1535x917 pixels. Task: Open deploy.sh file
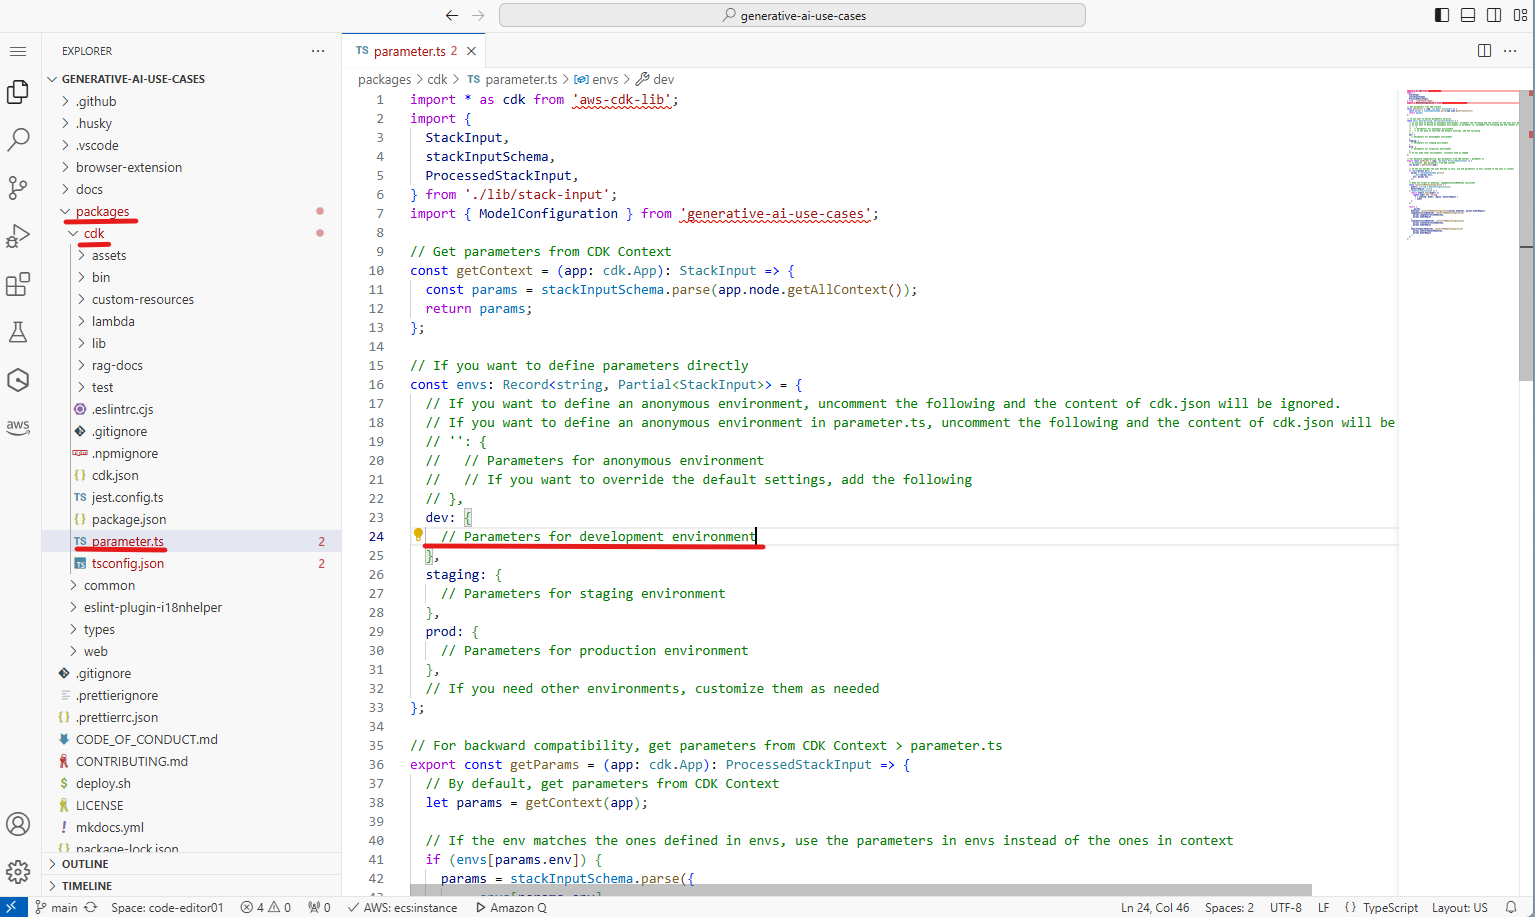192,783
